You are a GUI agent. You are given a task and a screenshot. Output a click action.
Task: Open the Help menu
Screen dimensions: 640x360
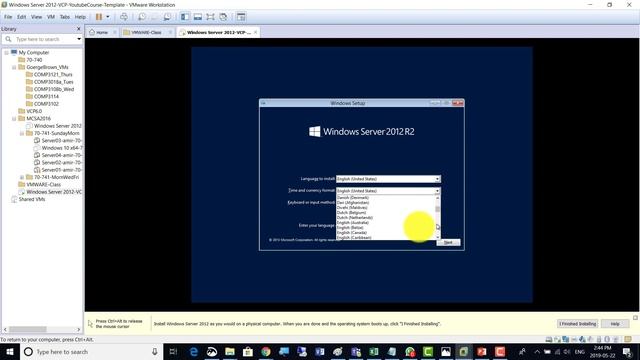tap(80, 17)
